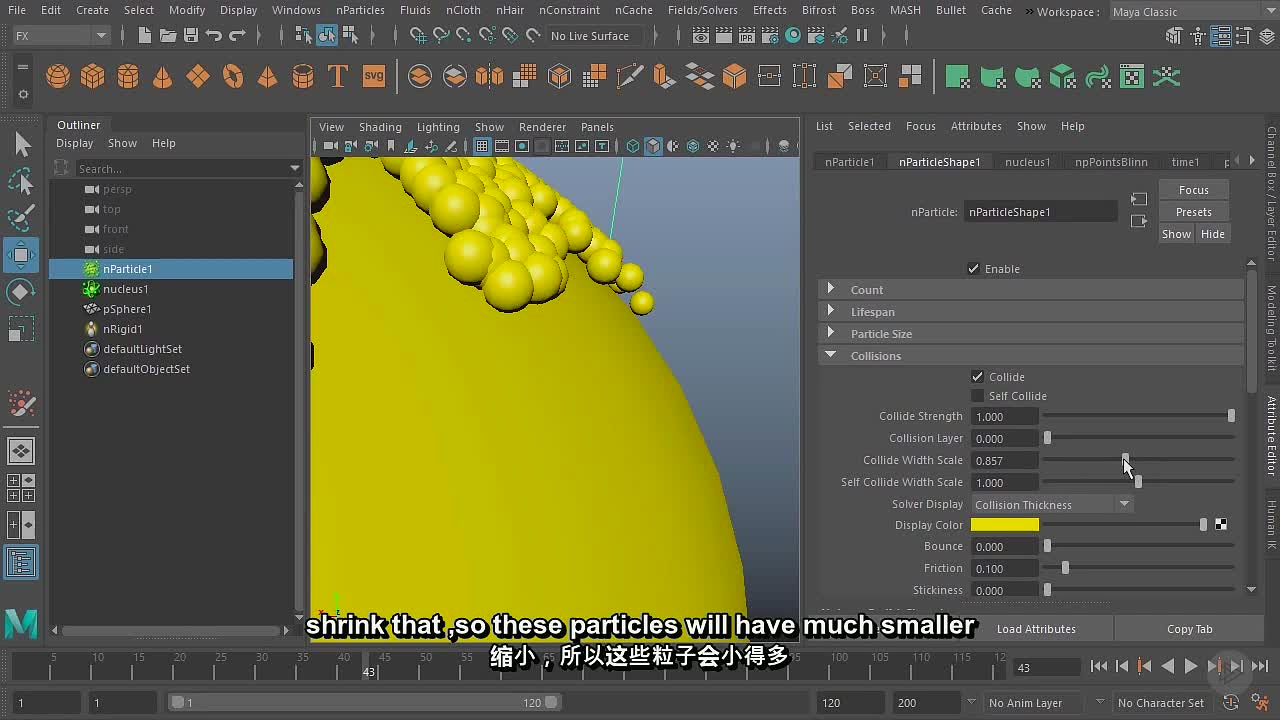1280x720 pixels.
Task: Uncheck the Collide checkbox
Action: (977, 377)
